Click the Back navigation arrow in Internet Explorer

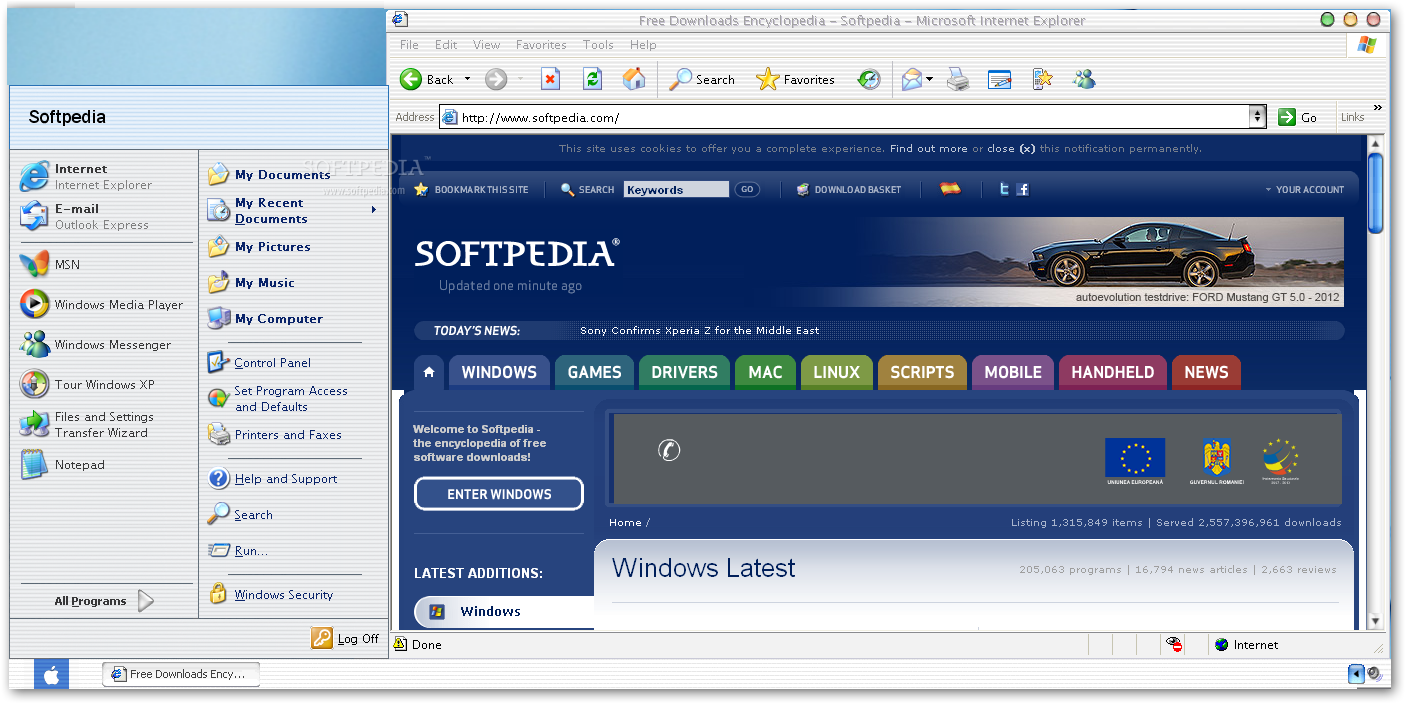coord(411,79)
